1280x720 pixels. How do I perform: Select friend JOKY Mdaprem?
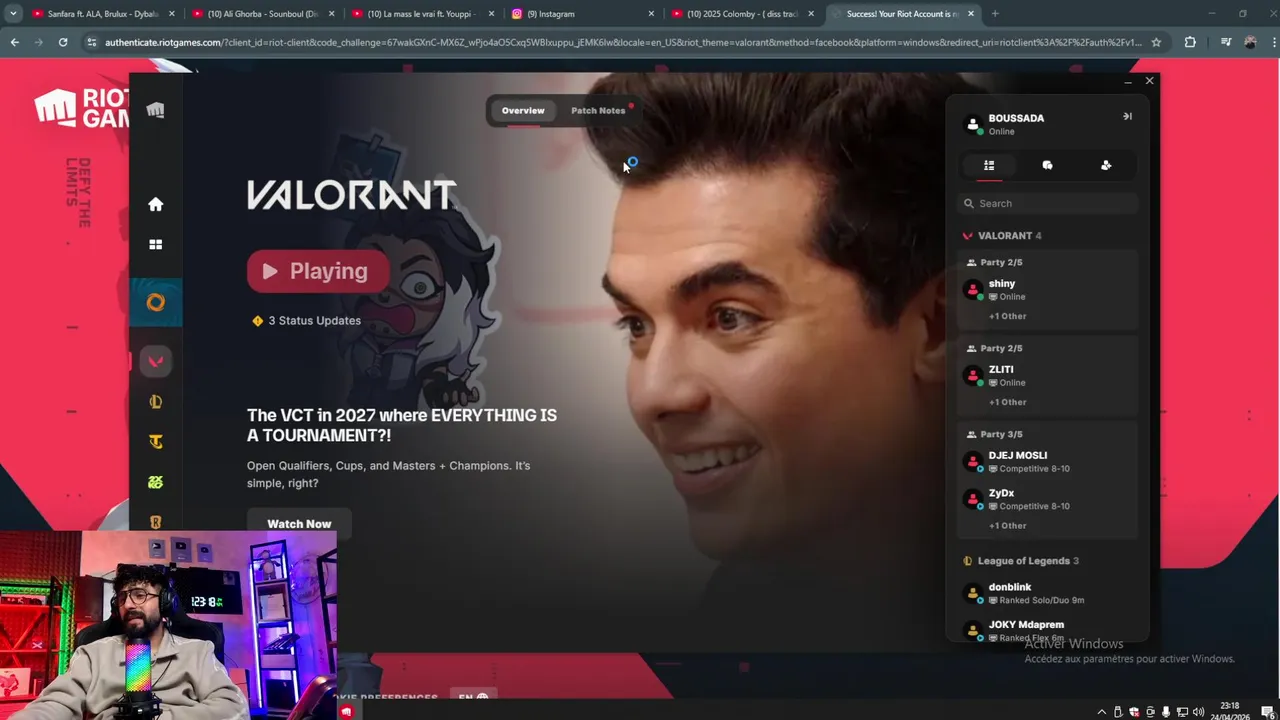(x=1047, y=630)
